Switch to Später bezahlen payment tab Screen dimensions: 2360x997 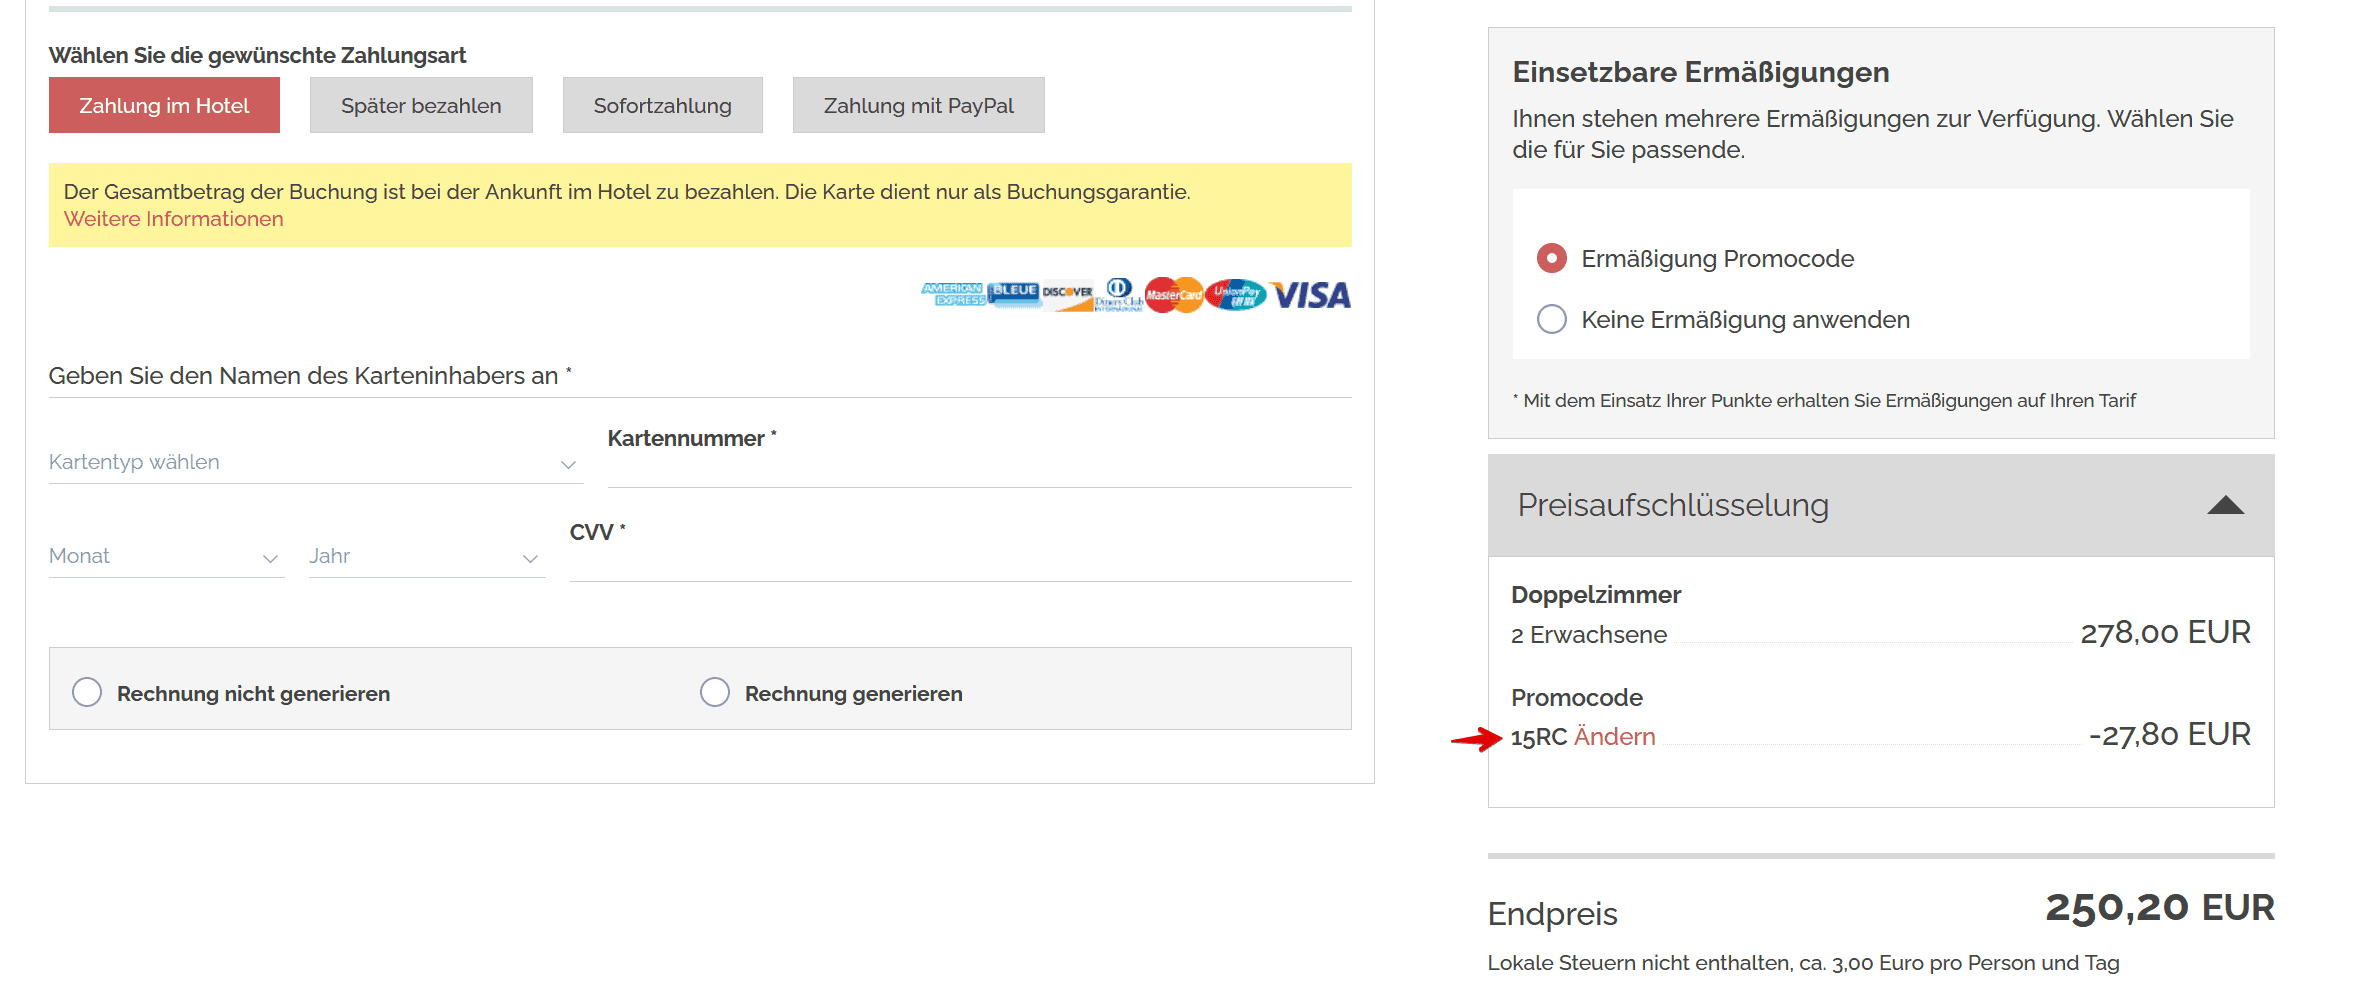coord(421,105)
